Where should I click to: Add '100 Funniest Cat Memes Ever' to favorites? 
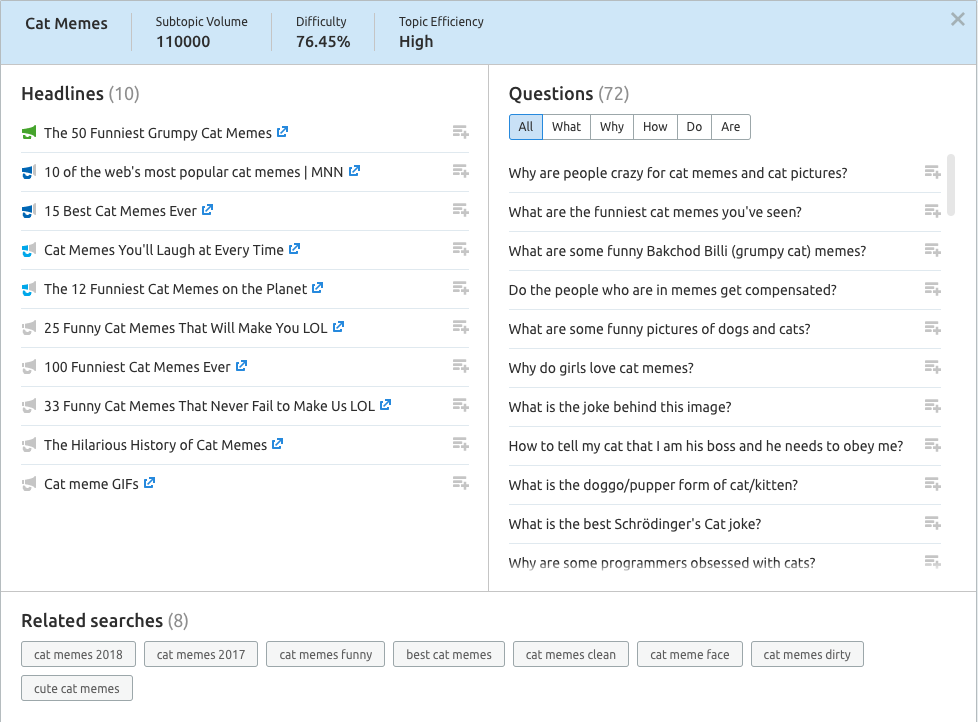(460, 366)
